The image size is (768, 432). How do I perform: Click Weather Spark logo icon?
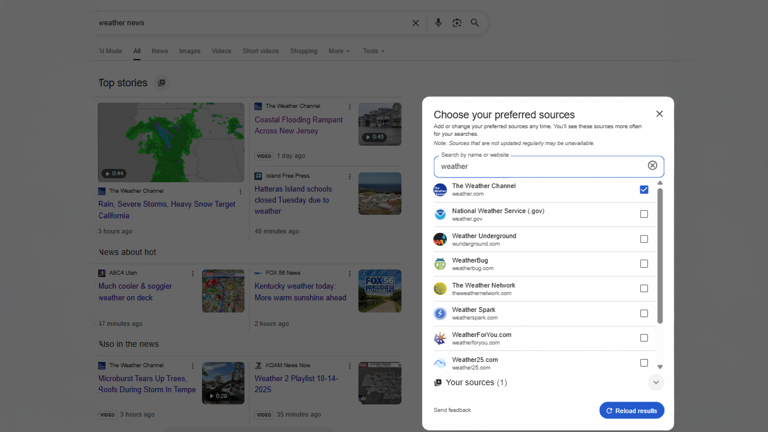[440, 313]
